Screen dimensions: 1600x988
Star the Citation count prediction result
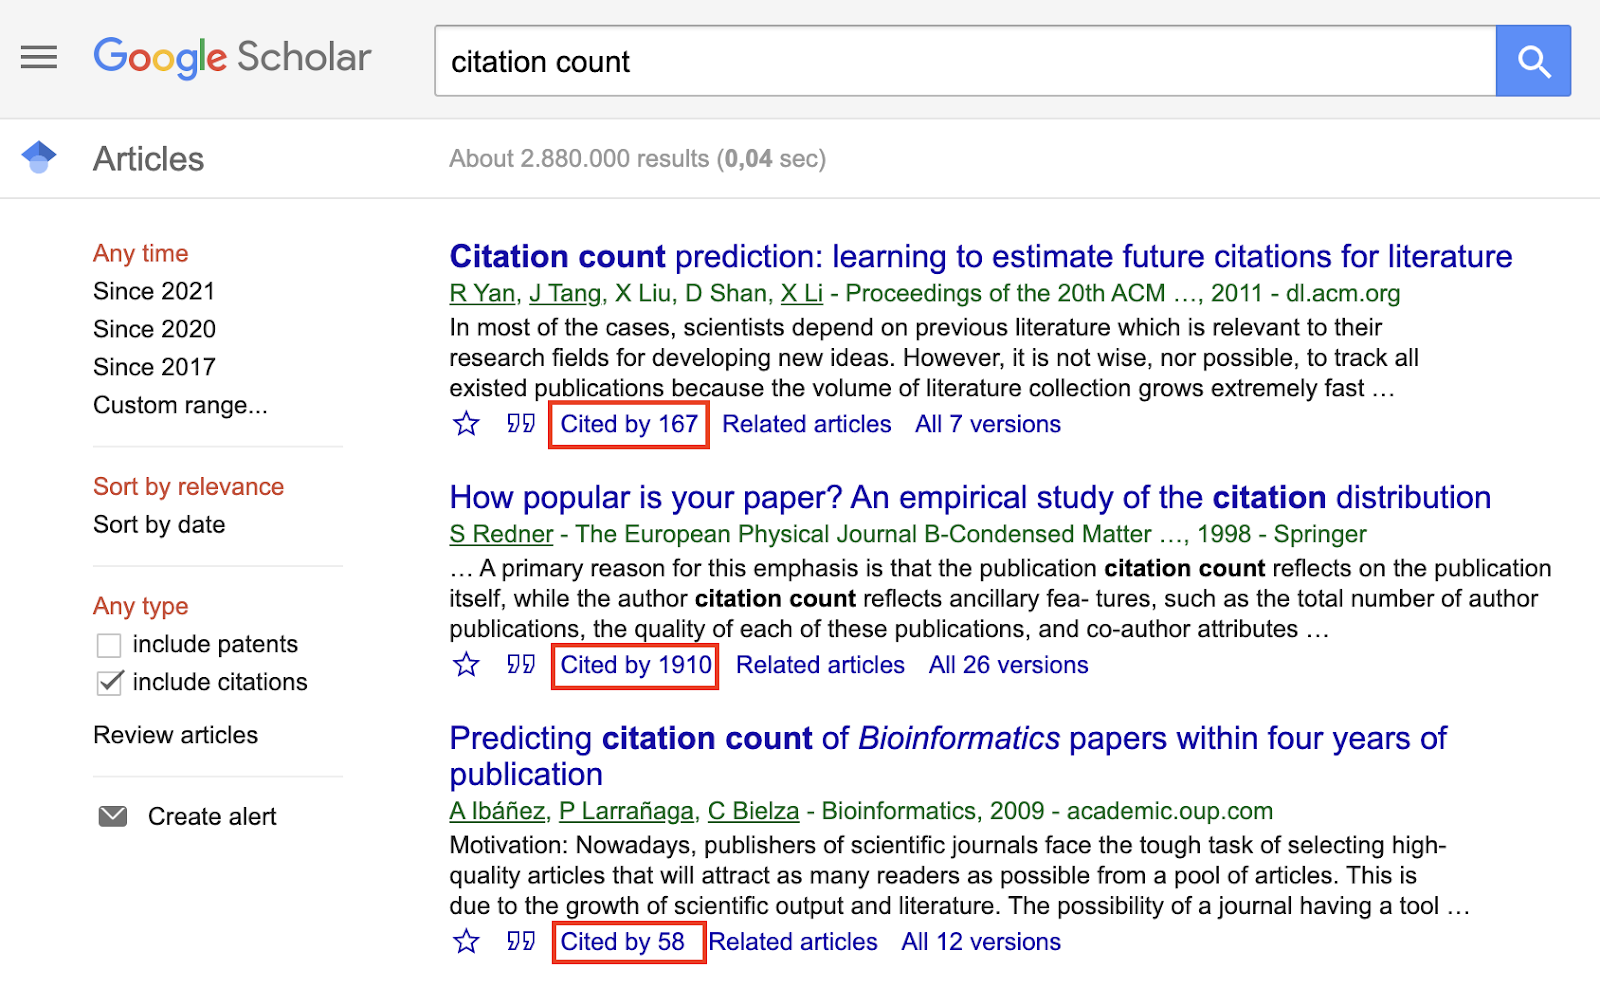(x=466, y=424)
